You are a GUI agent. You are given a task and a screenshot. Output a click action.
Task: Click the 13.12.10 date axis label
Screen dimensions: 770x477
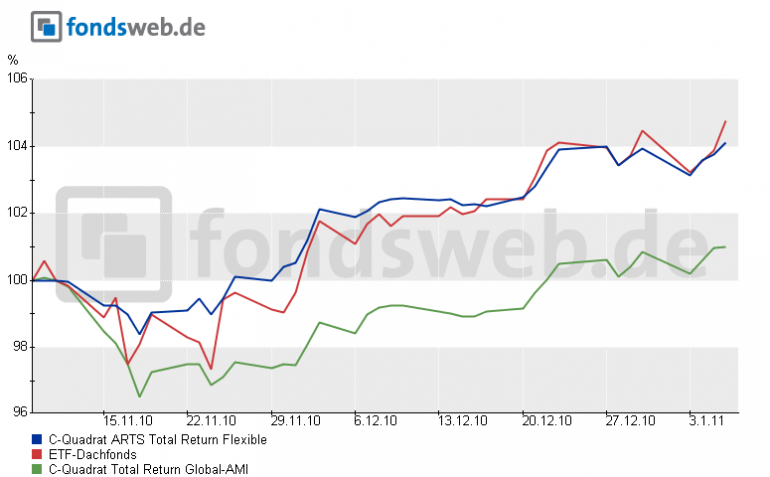(462, 423)
